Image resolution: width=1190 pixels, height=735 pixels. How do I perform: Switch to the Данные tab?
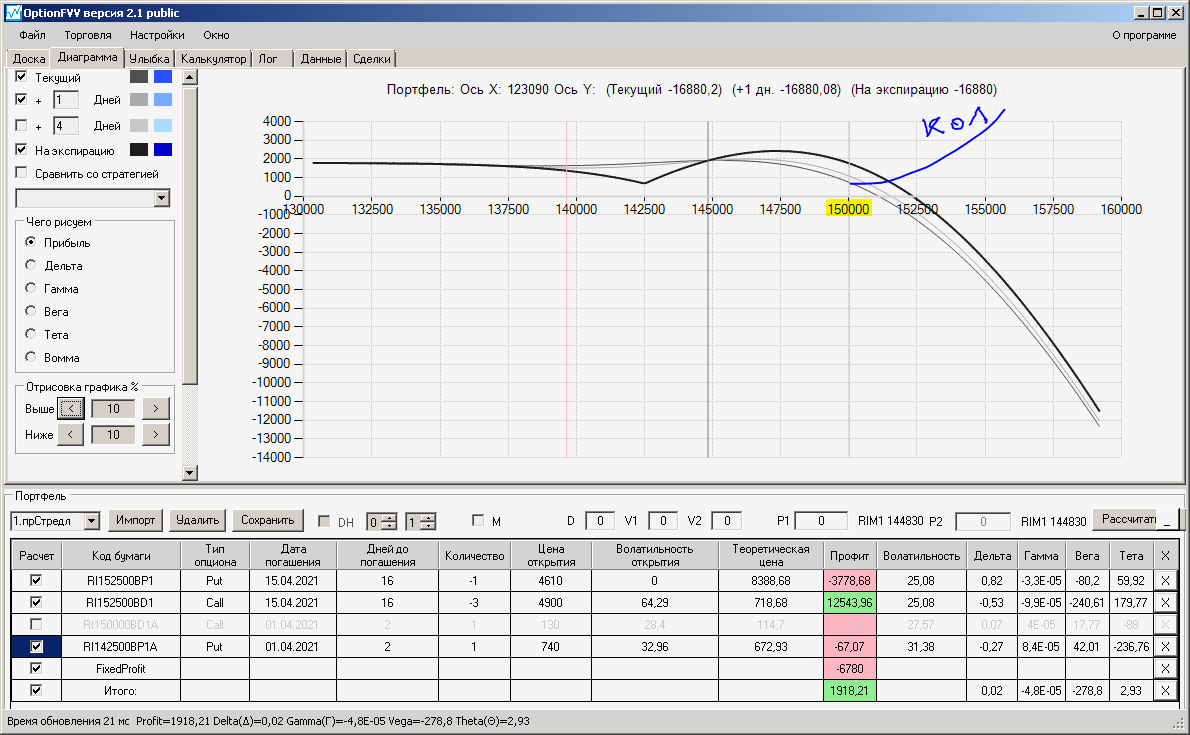[x=321, y=59]
